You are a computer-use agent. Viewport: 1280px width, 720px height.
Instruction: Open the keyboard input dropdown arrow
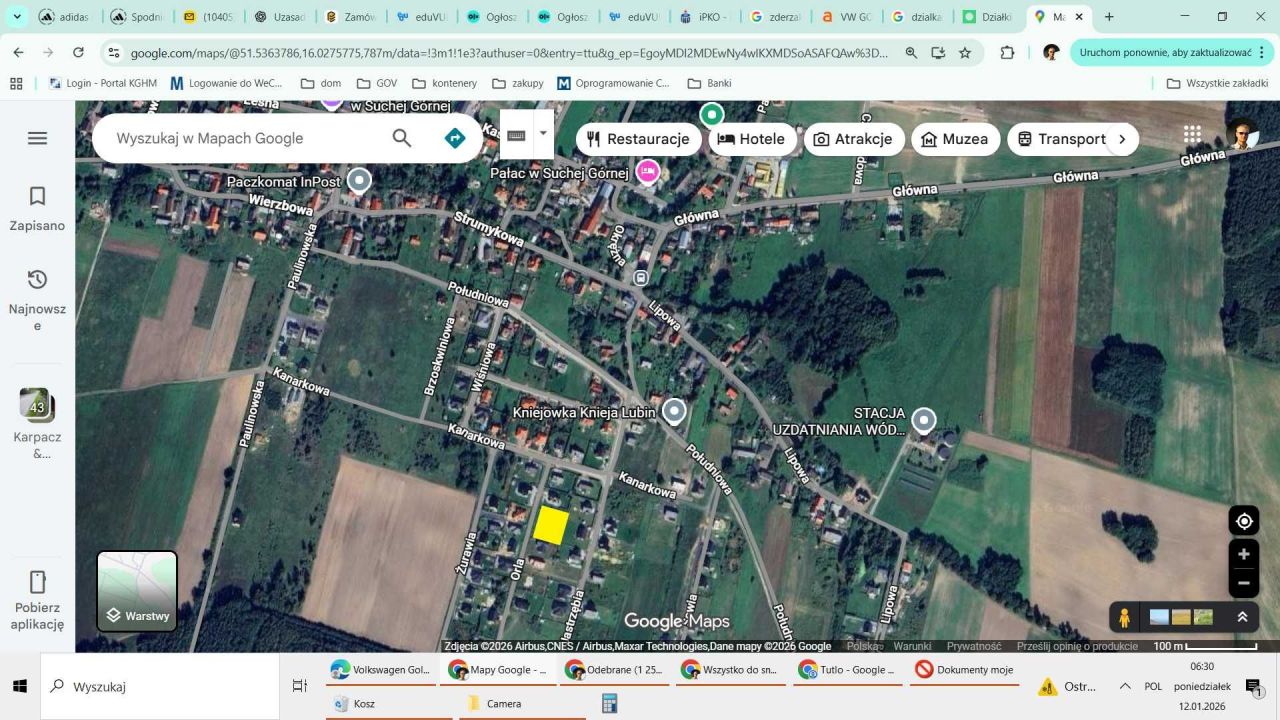(541, 133)
